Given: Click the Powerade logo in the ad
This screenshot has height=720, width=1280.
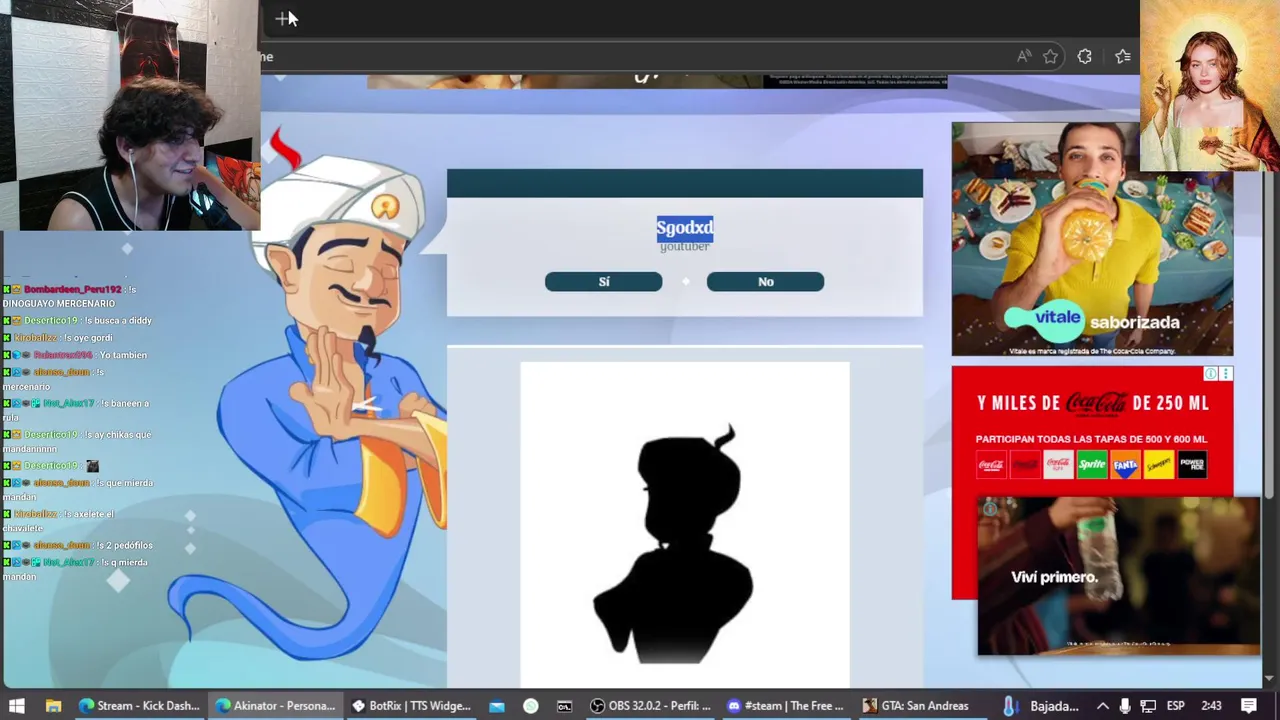Looking at the screenshot, I should 1192,464.
